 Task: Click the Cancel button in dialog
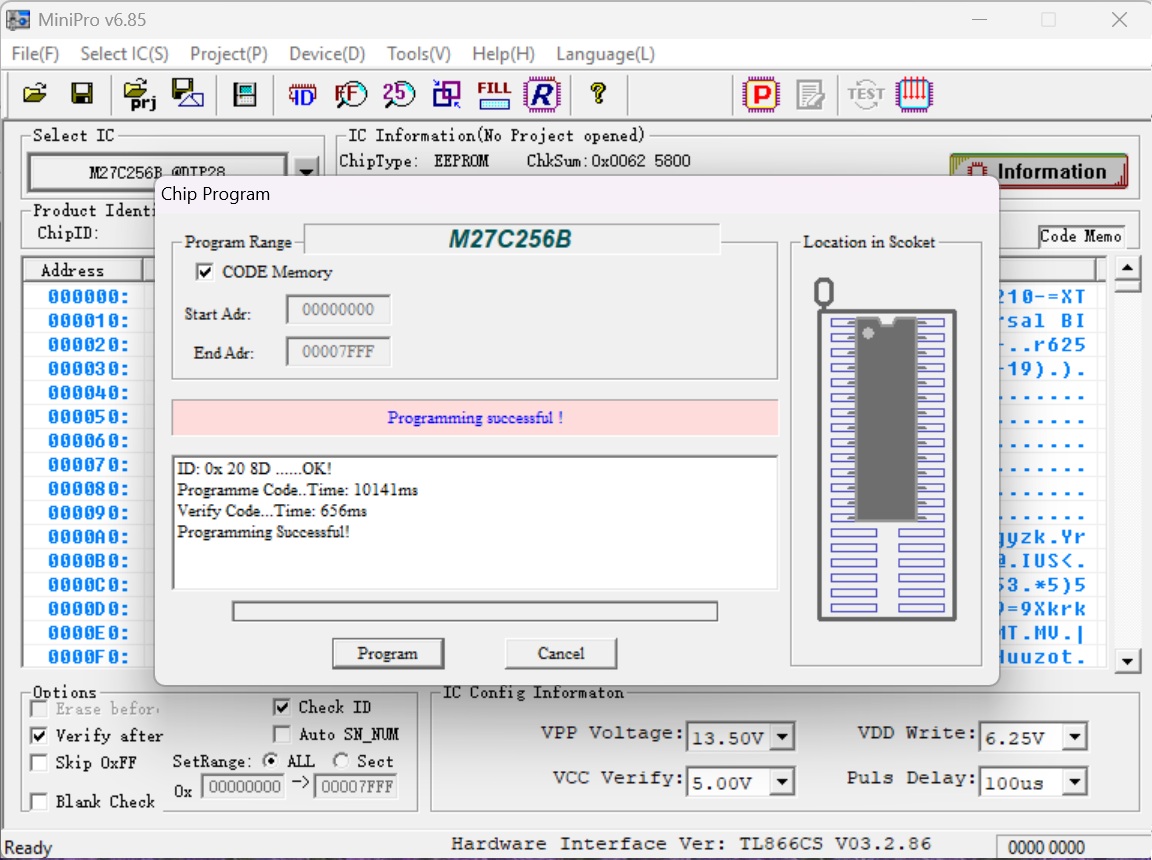[x=560, y=653]
